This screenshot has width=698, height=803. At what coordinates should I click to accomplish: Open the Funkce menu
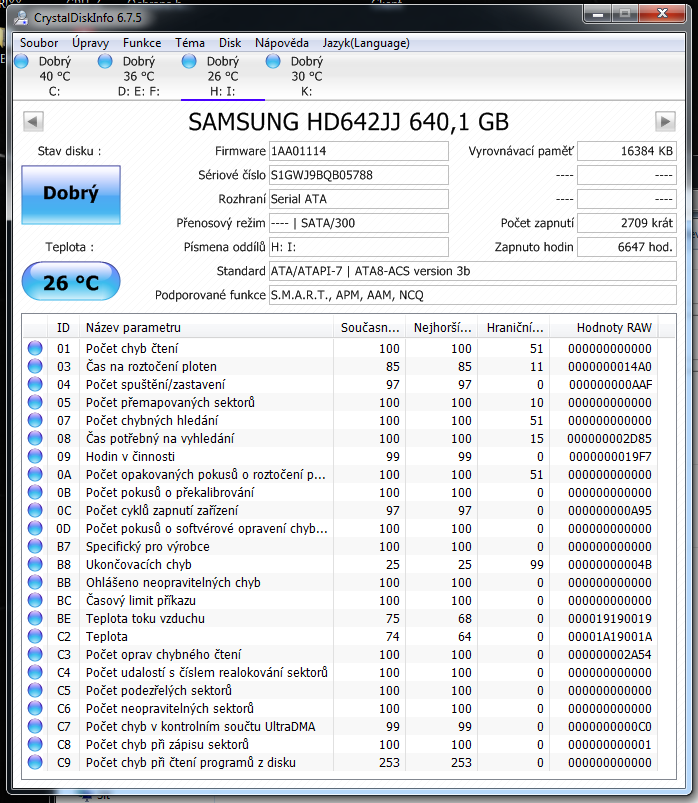coord(142,43)
